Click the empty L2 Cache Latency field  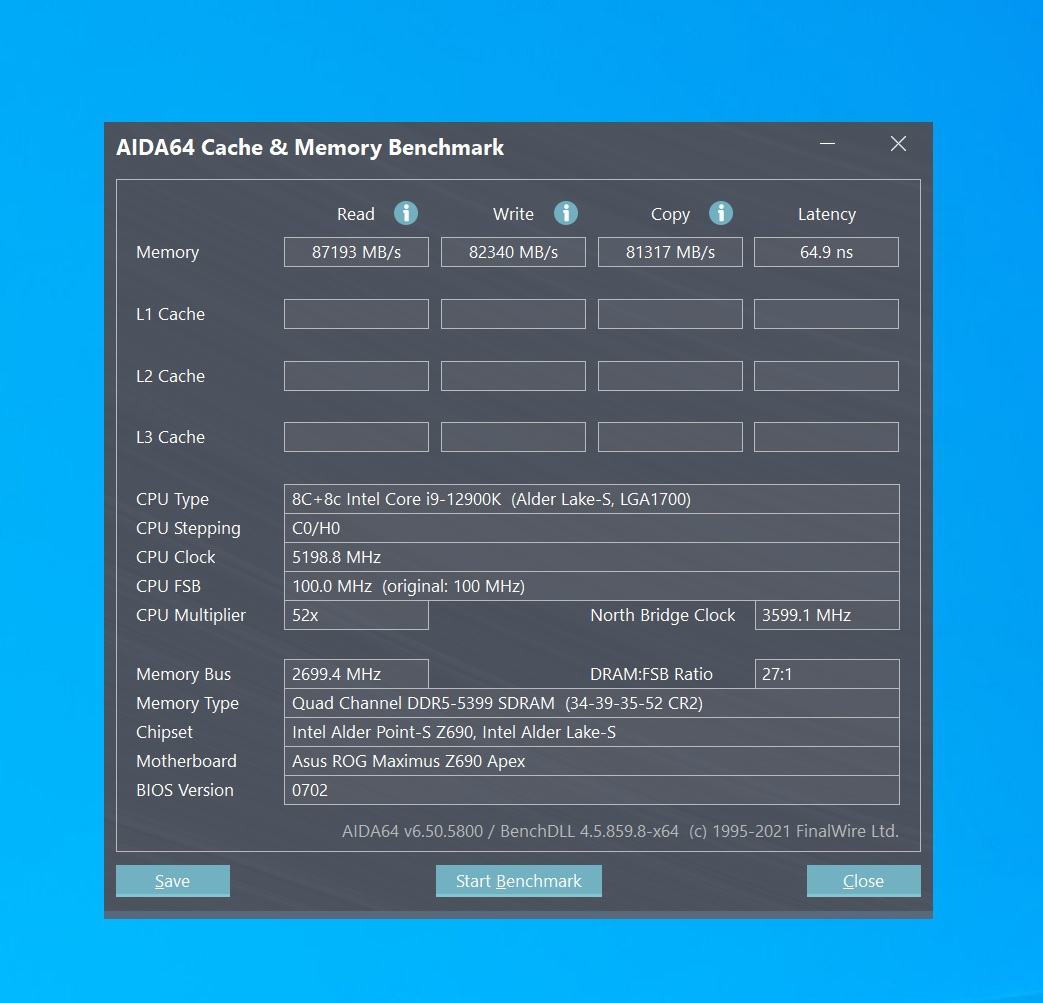click(x=826, y=376)
